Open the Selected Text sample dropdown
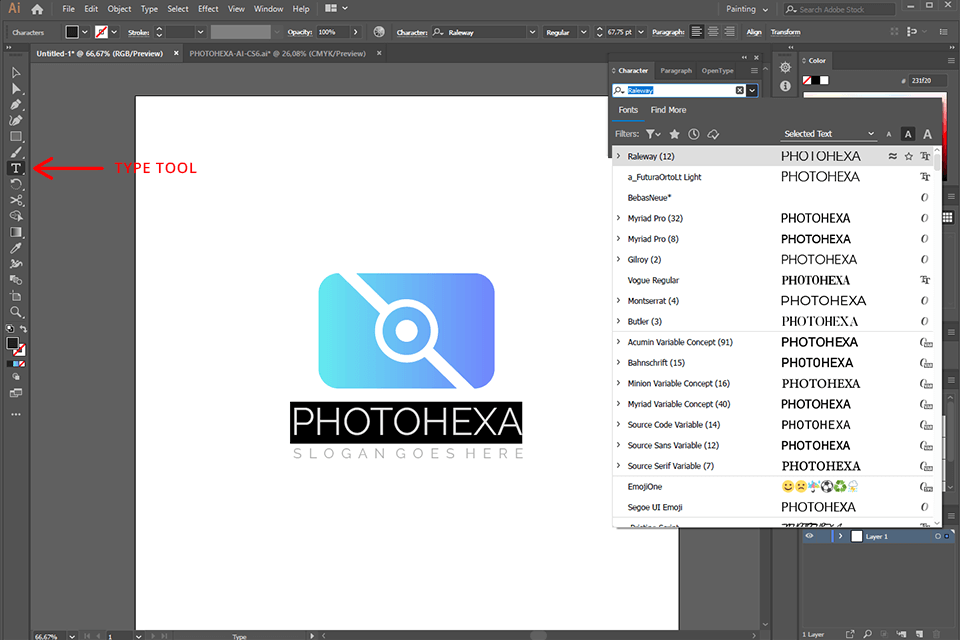The height and width of the screenshot is (640, 960). pos(828,133)
